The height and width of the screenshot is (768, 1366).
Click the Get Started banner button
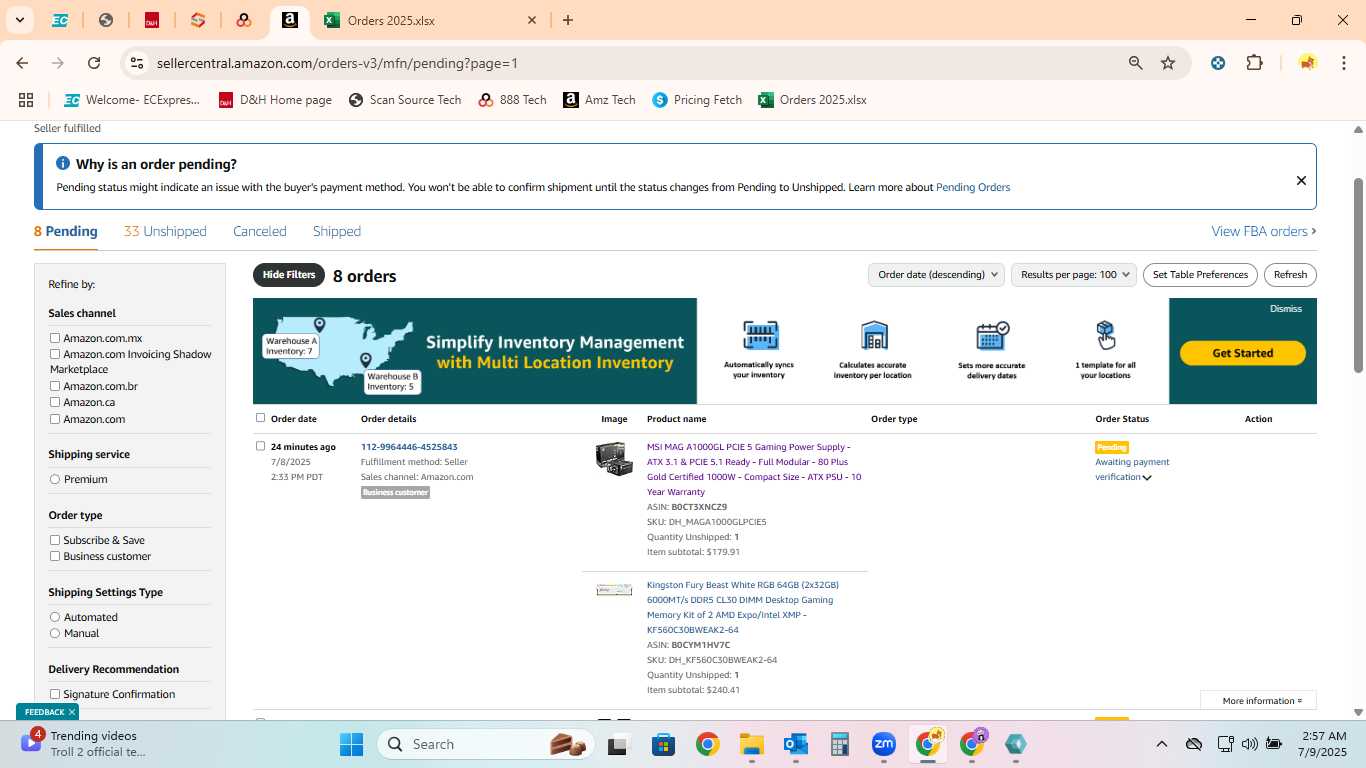(x=1243, y=353)
